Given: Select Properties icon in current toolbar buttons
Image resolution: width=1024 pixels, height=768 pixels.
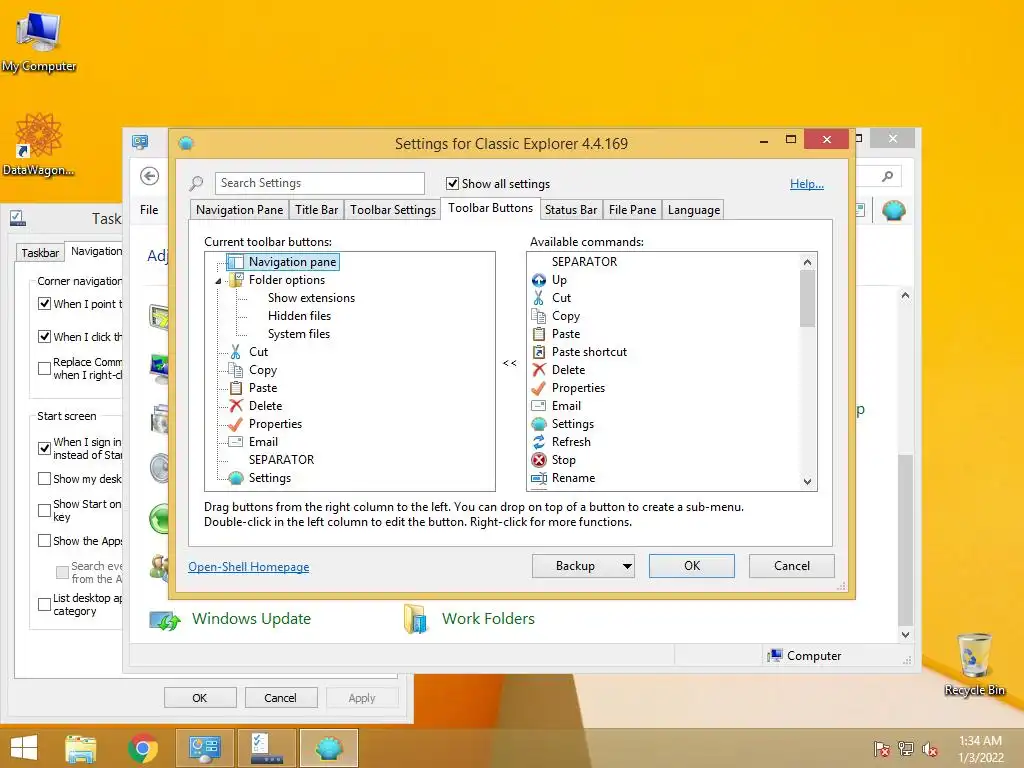Looking at the screenshot, I should pos(236,424).
